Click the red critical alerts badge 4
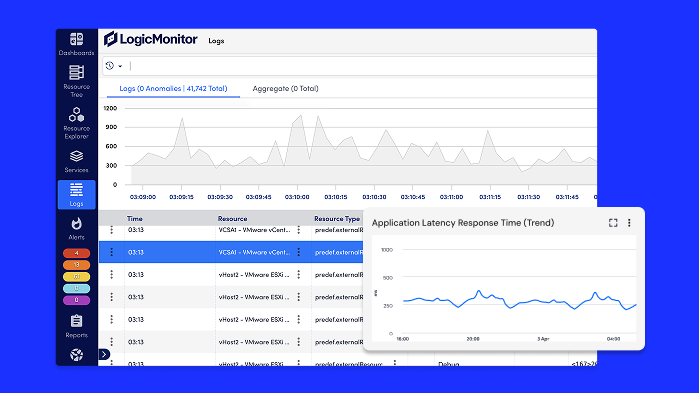This screenshot has width=699, height=393. click(x=76, y=253)
